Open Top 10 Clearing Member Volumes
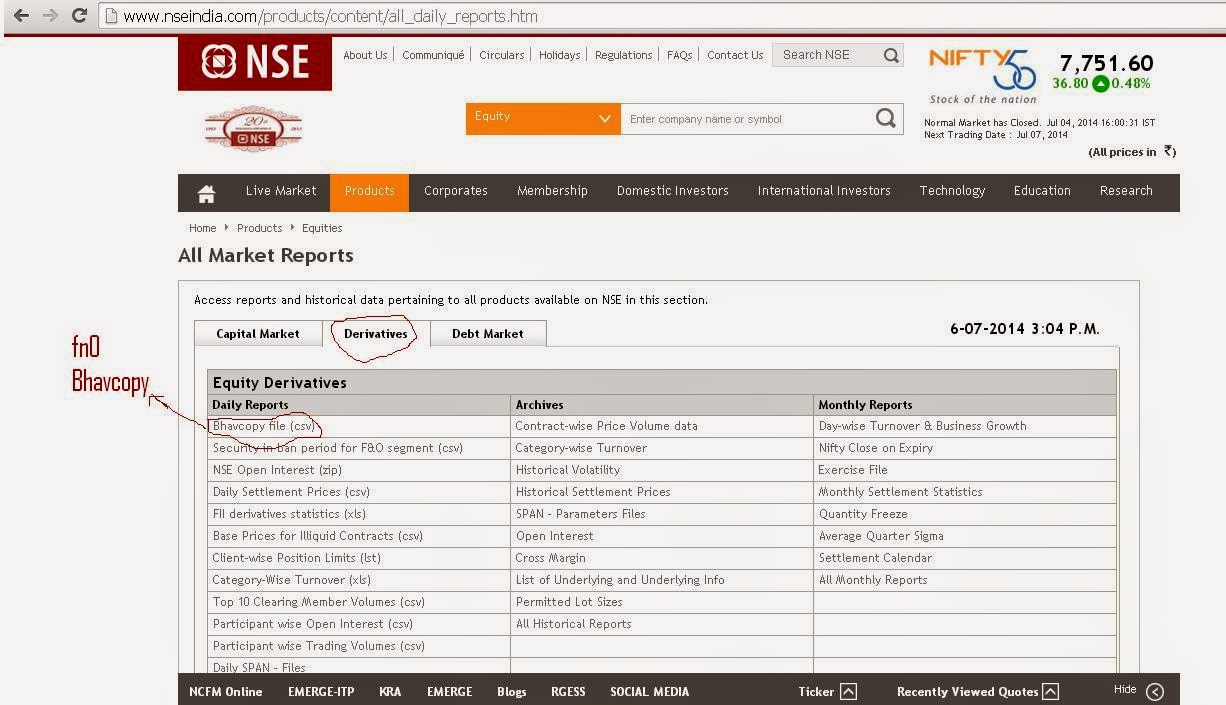Viewport: 1226px width, 705px height. (319, 602)
